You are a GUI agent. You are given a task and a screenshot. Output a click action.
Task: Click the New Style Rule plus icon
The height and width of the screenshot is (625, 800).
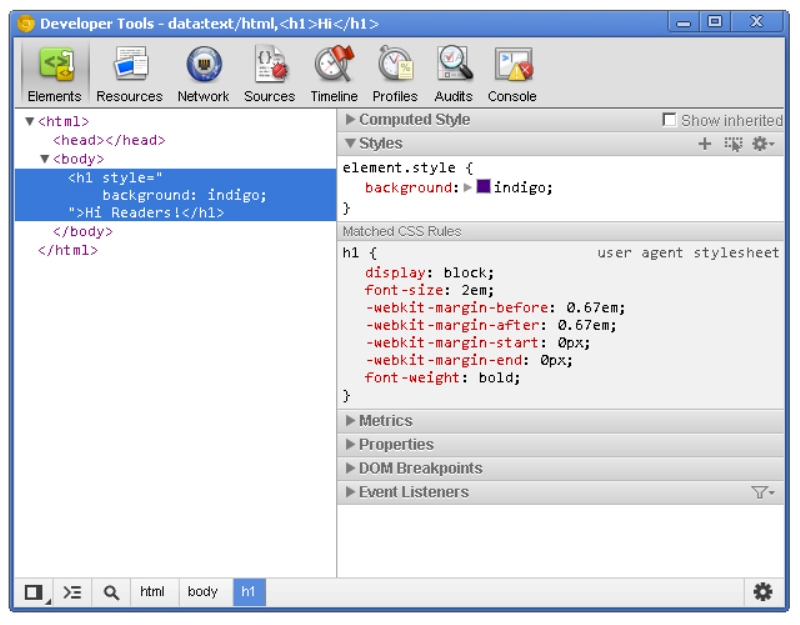click(x=704, y=144)
